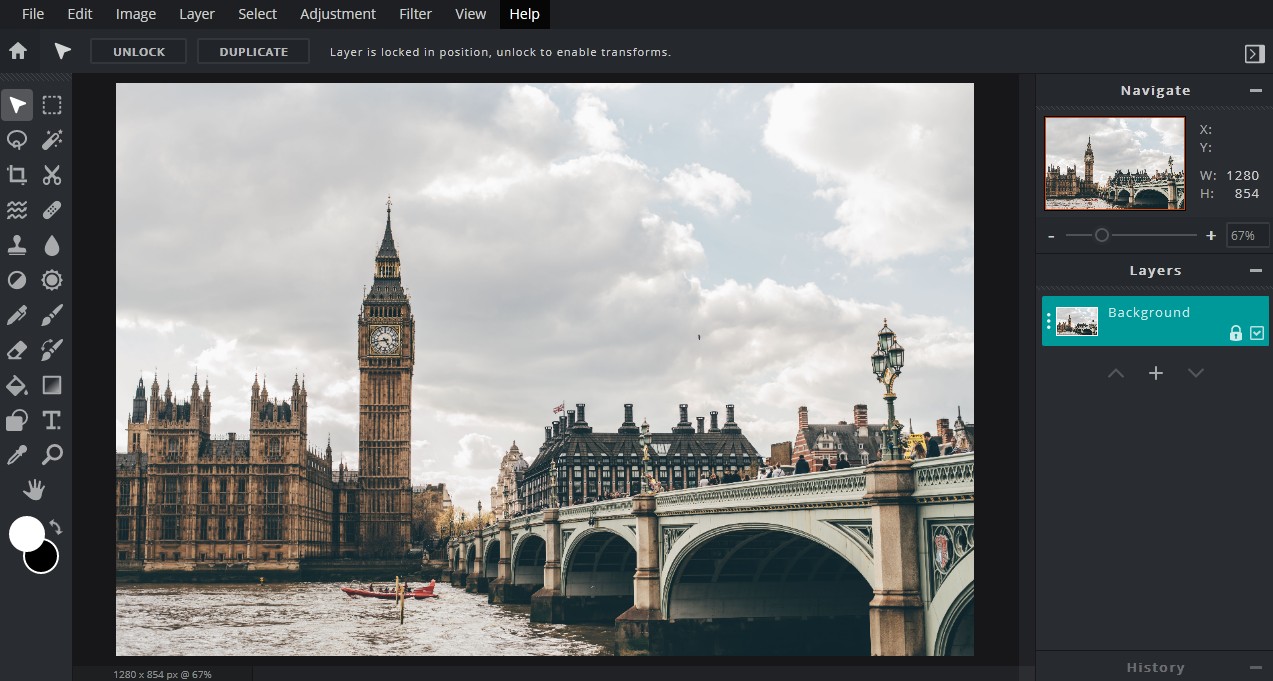Select the Paint Bucket fill tool
The height and width of the screenshot is (681, 1273).
(x=17, y=385)
